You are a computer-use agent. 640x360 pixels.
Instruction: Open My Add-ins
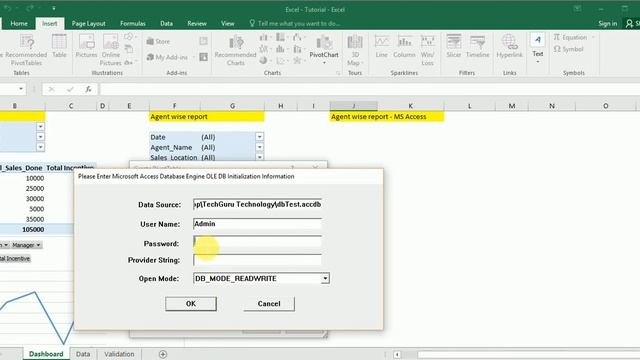167,57
